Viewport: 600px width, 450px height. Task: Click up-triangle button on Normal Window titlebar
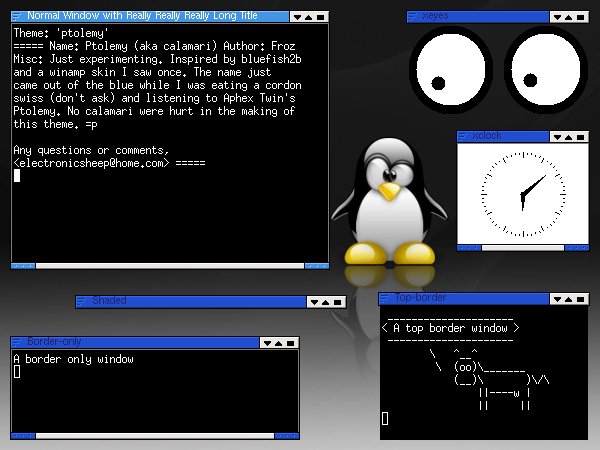309,17
